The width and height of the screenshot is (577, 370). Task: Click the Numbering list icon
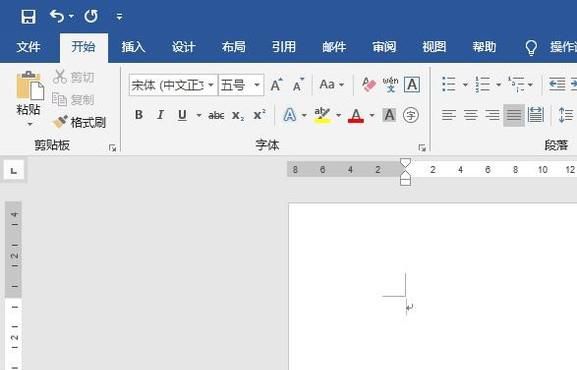pos(482,84)
